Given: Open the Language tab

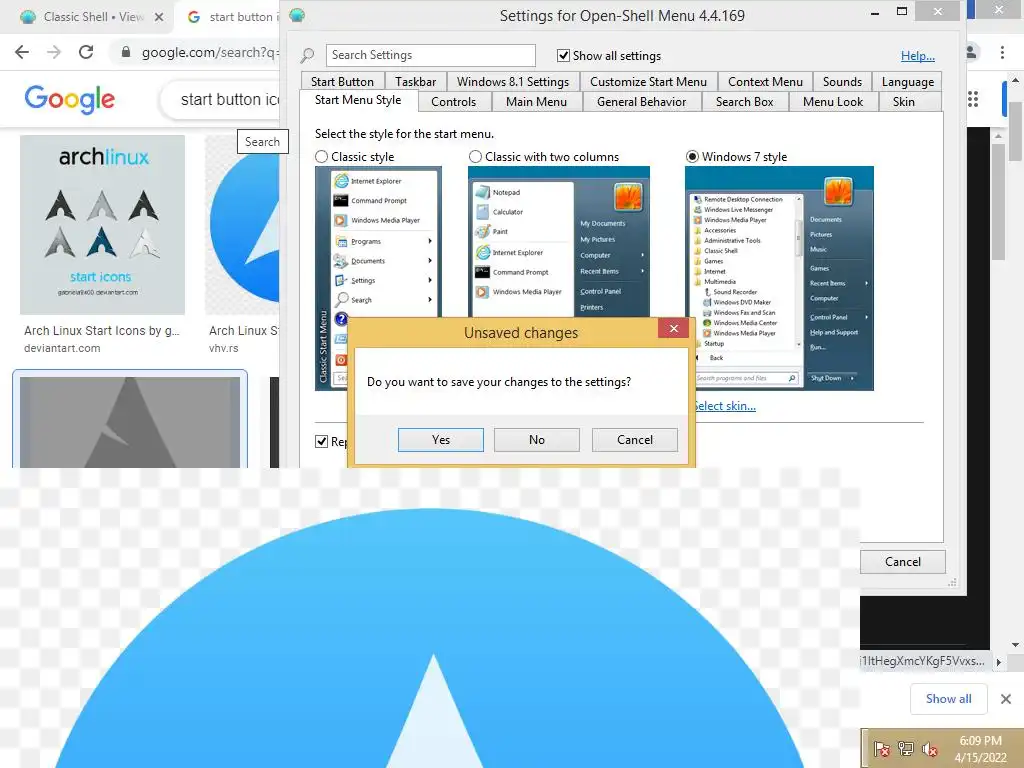Looking at the screenshot, I should (908, 82).
